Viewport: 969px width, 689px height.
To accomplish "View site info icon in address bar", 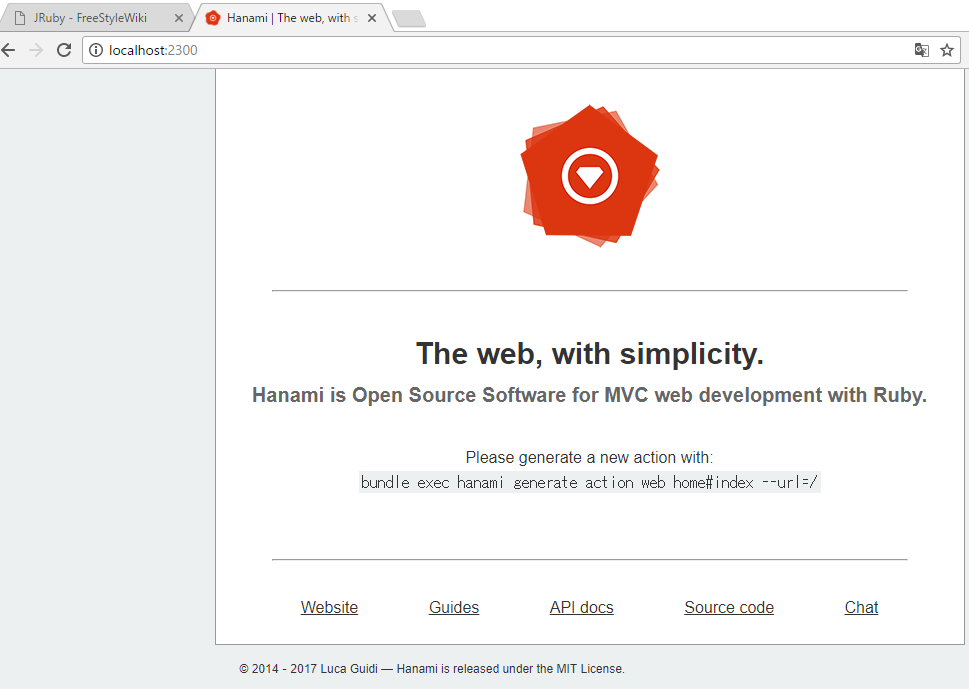I will pos(96,50).
